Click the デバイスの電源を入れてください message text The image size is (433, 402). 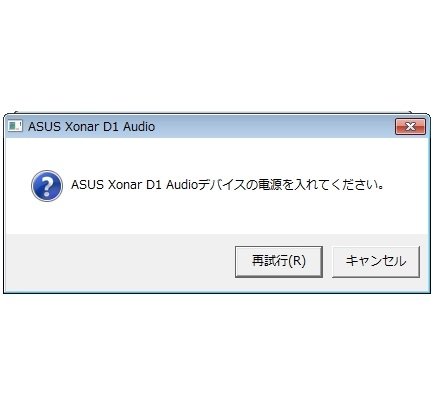coord(290,184)
